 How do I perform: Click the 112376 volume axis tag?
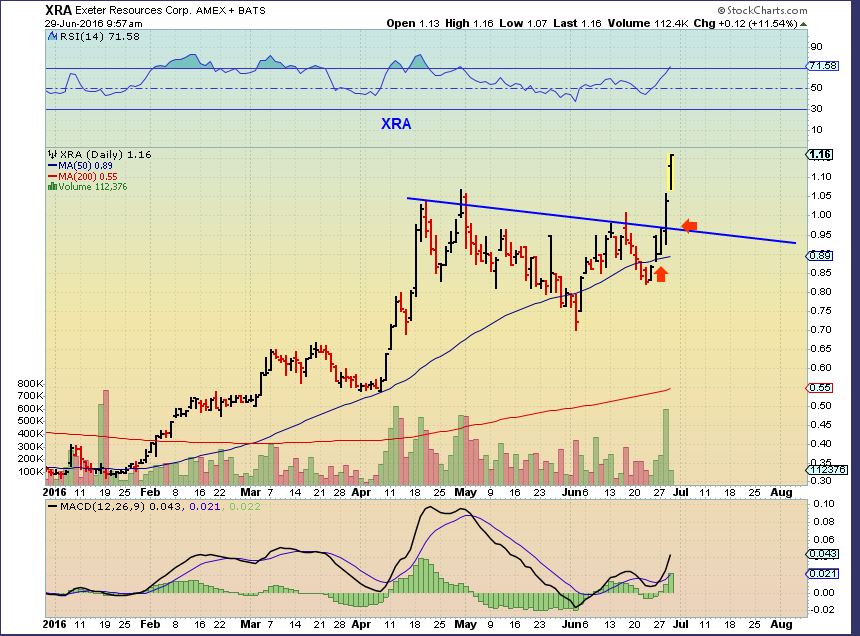tap(828, 470)
